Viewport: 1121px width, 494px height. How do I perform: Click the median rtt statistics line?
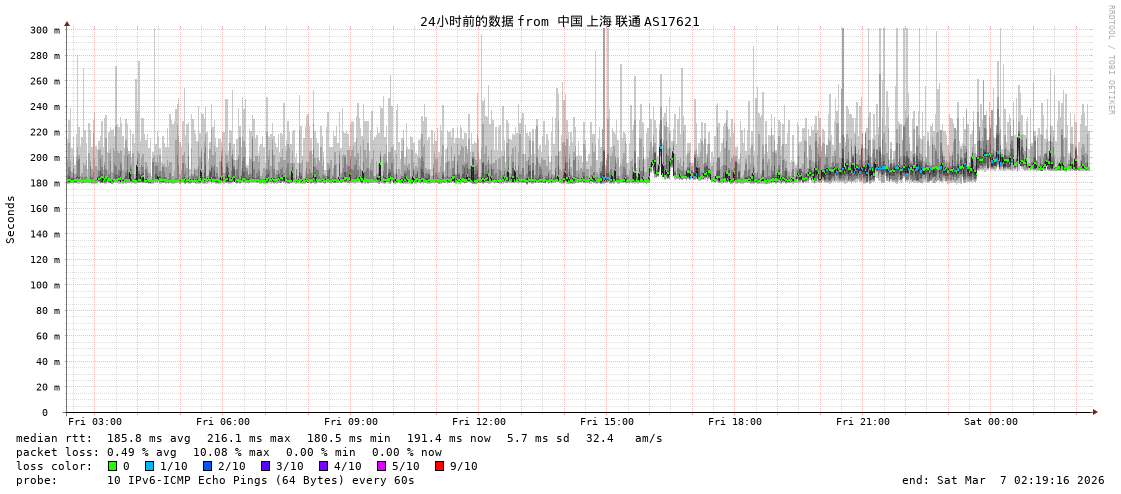(x=339, y=438)
